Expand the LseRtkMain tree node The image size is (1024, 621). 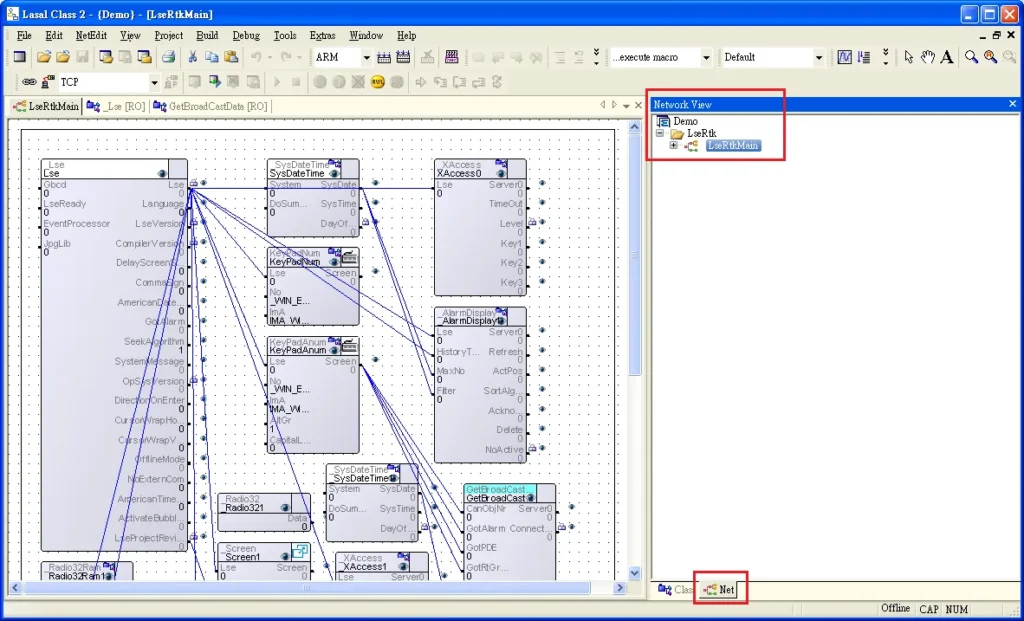tap(673, 146)
